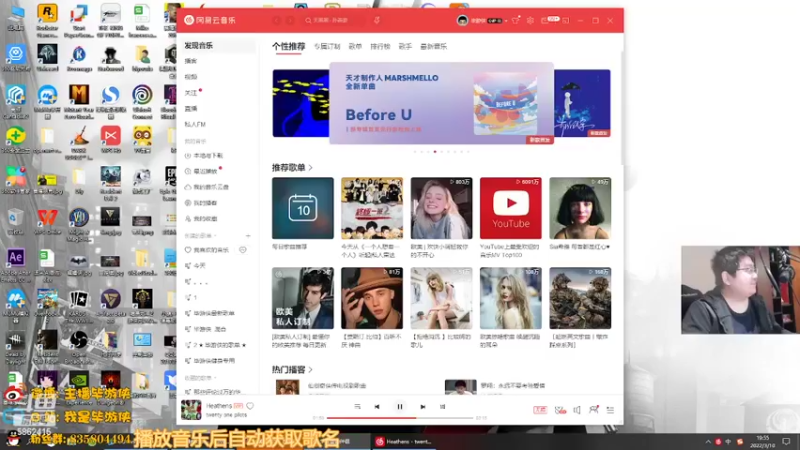The height and width of the screenshot is (450, 800).
Task: Open the daily recommendation calendar 10 card
Action: click(303, 208)
